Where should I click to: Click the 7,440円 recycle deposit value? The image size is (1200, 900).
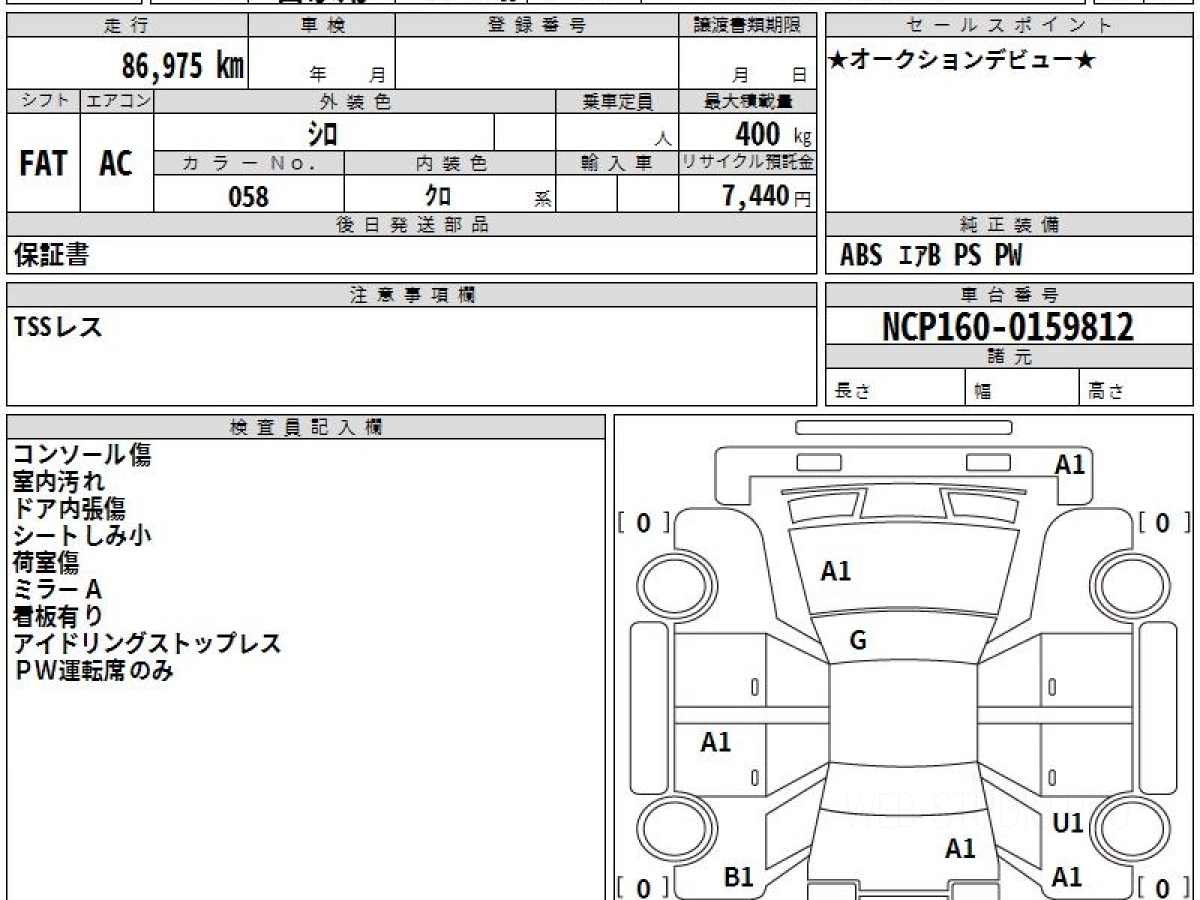point(767,196)
